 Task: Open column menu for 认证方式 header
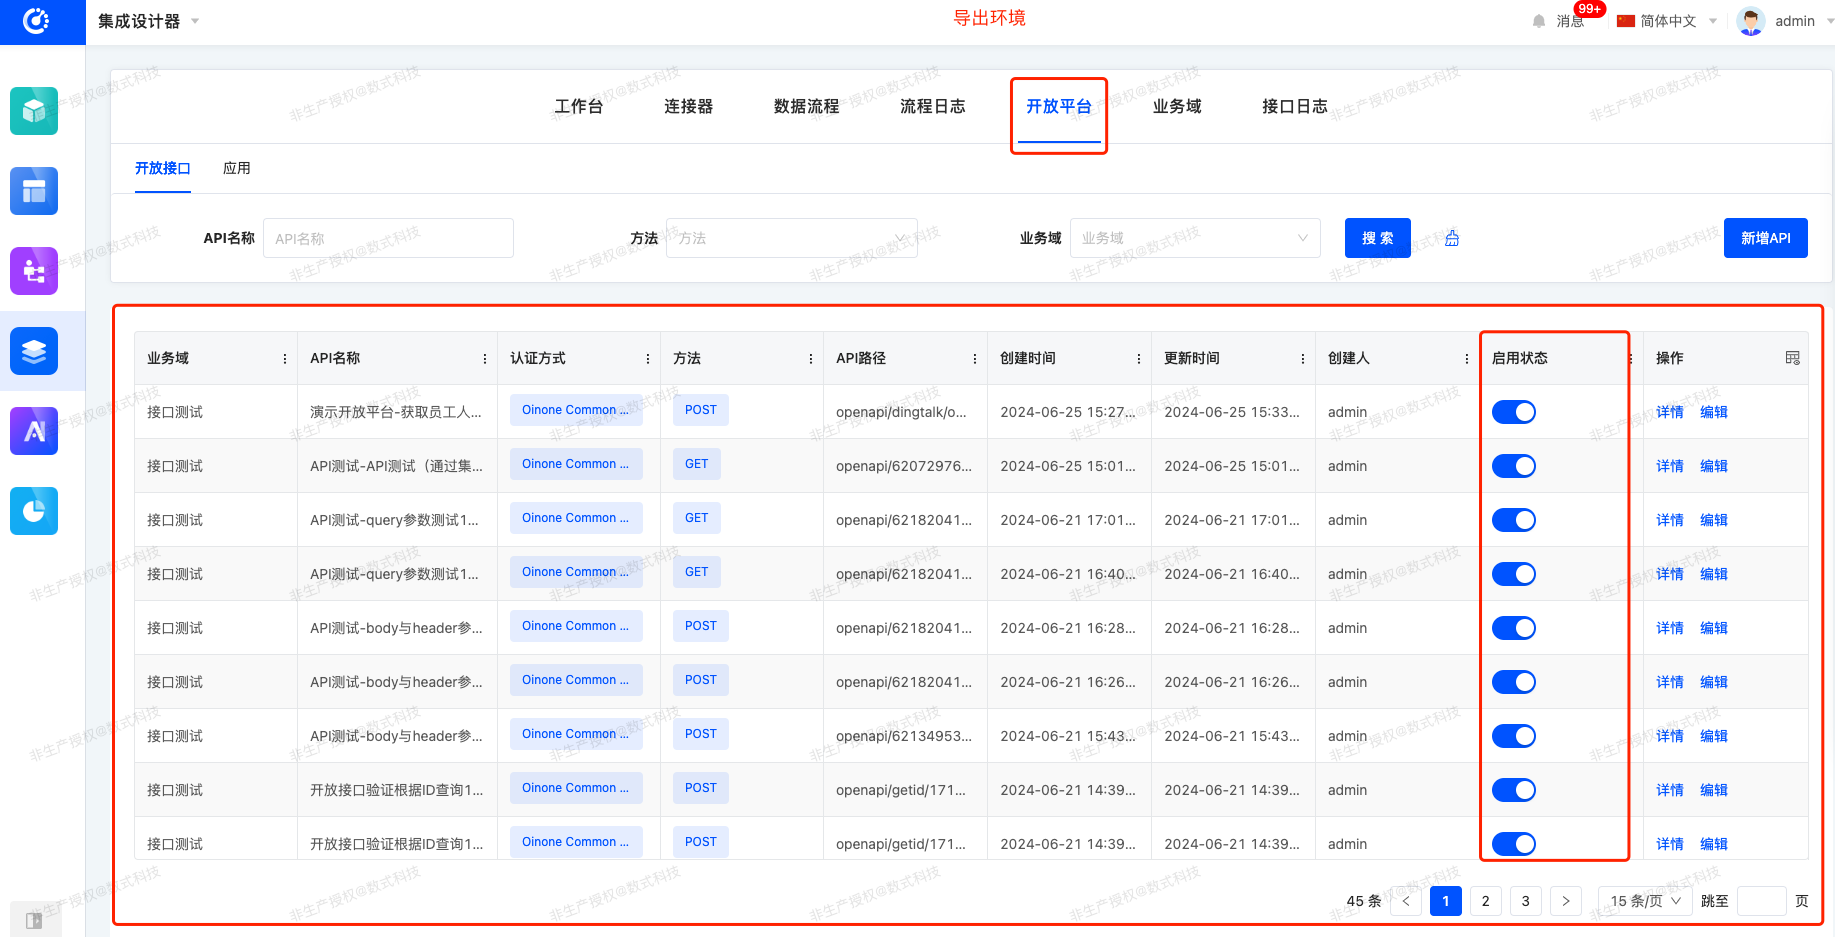[648, 359]
